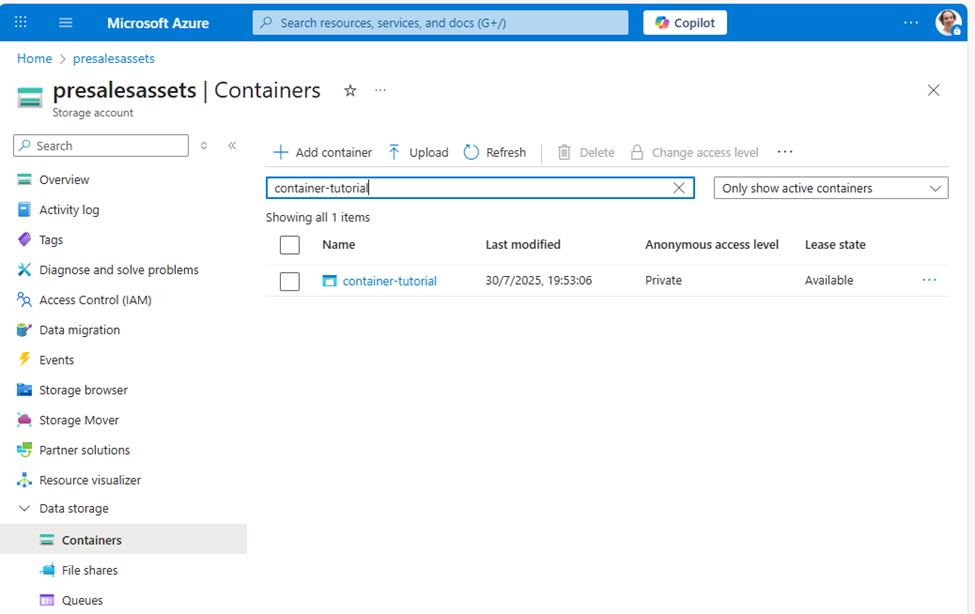Select the container-tutorial row checkbox
975x614 pixels.
(290, 281)
